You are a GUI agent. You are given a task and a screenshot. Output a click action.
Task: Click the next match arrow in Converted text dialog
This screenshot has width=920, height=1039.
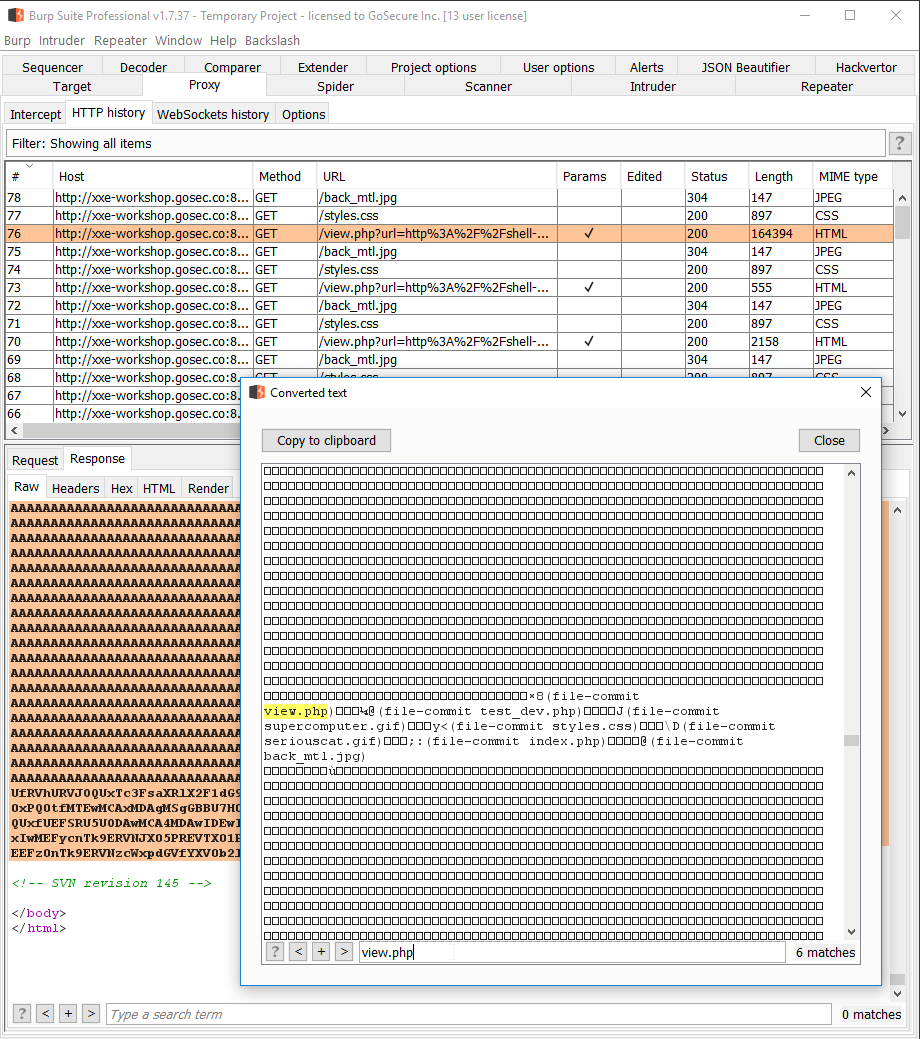click(x=344, y=951)
